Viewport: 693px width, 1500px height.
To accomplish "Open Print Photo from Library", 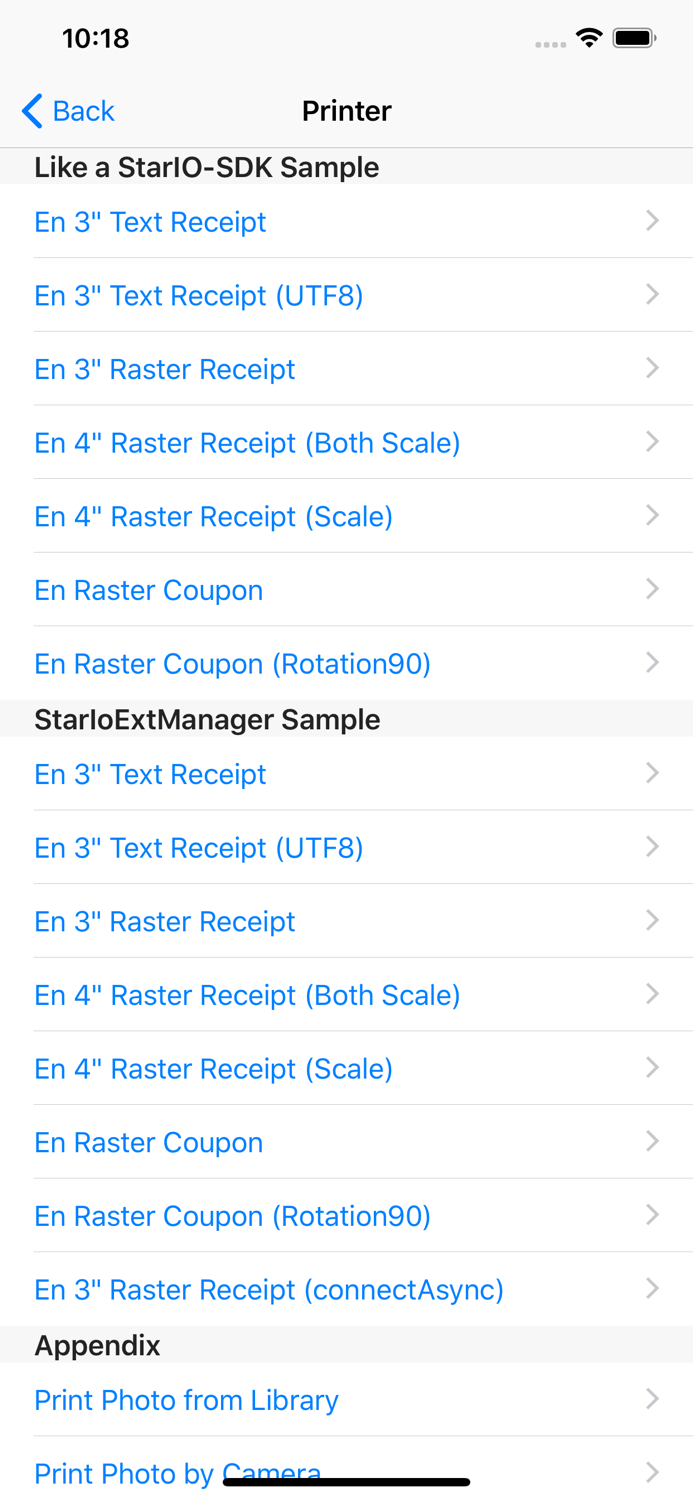I will pyautogui.click(x=186, y=1399).
